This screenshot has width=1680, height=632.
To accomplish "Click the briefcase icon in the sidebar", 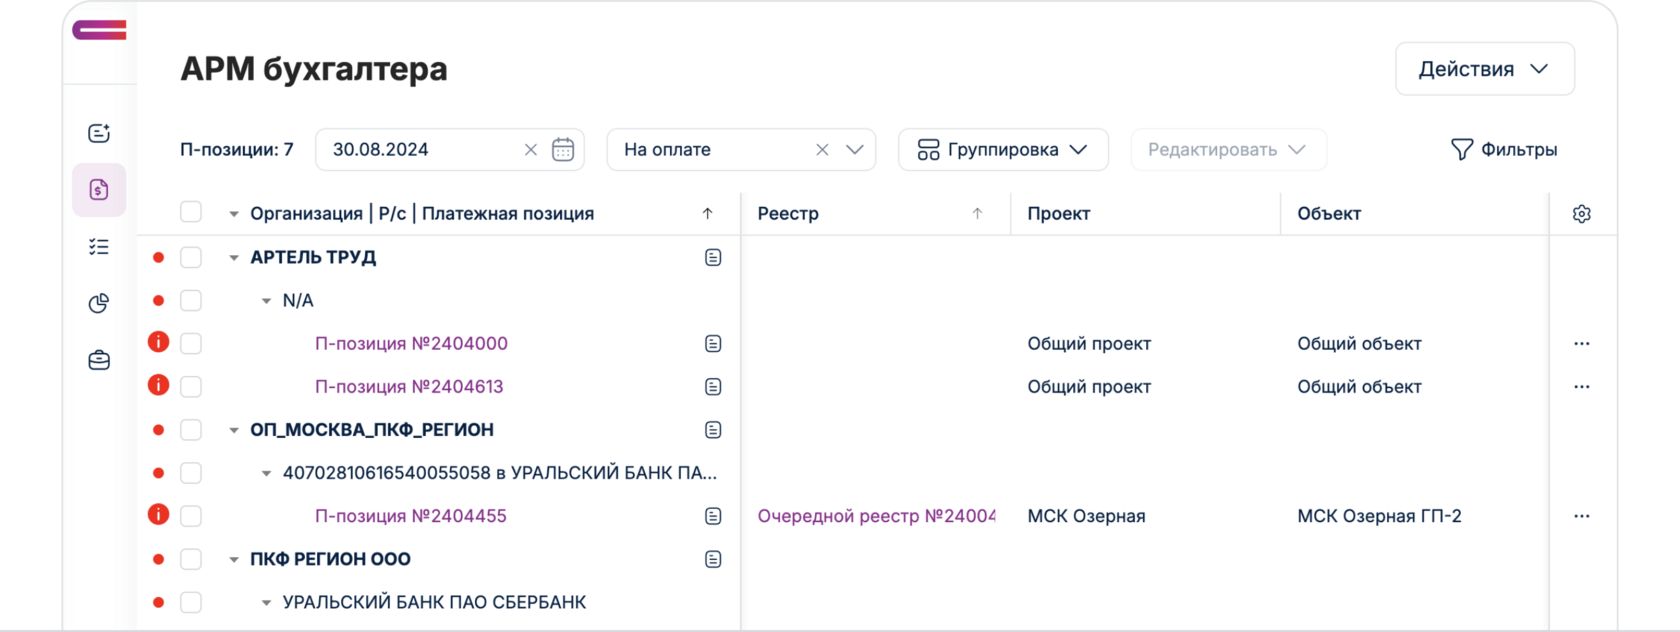I will (x=99, y=360).
